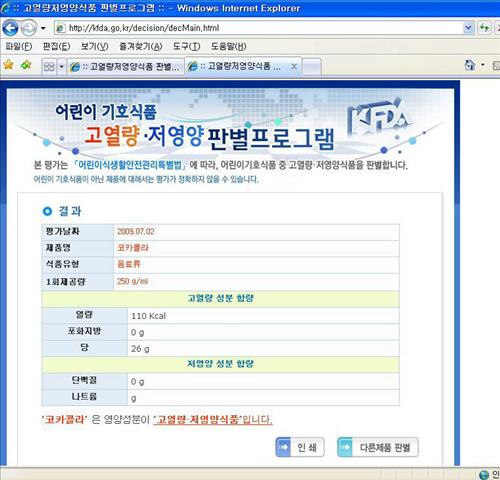Expand the tab list dropdown arrow
Screen dimensions: 500x480
coord(61,67)
